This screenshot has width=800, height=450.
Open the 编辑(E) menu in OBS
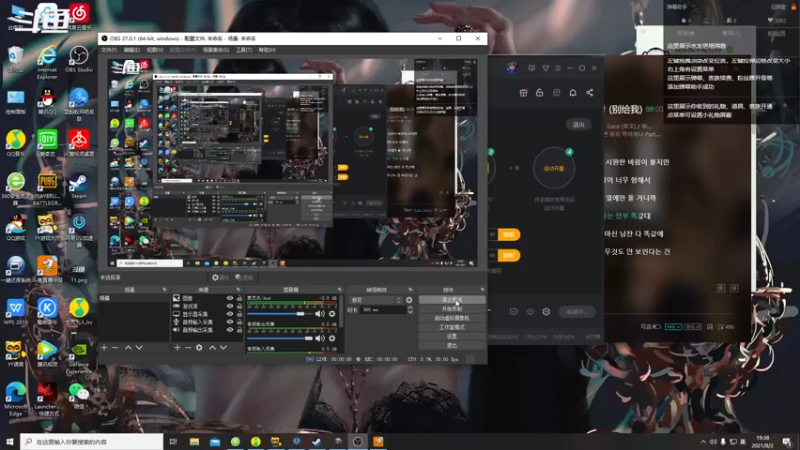point(132,50)
